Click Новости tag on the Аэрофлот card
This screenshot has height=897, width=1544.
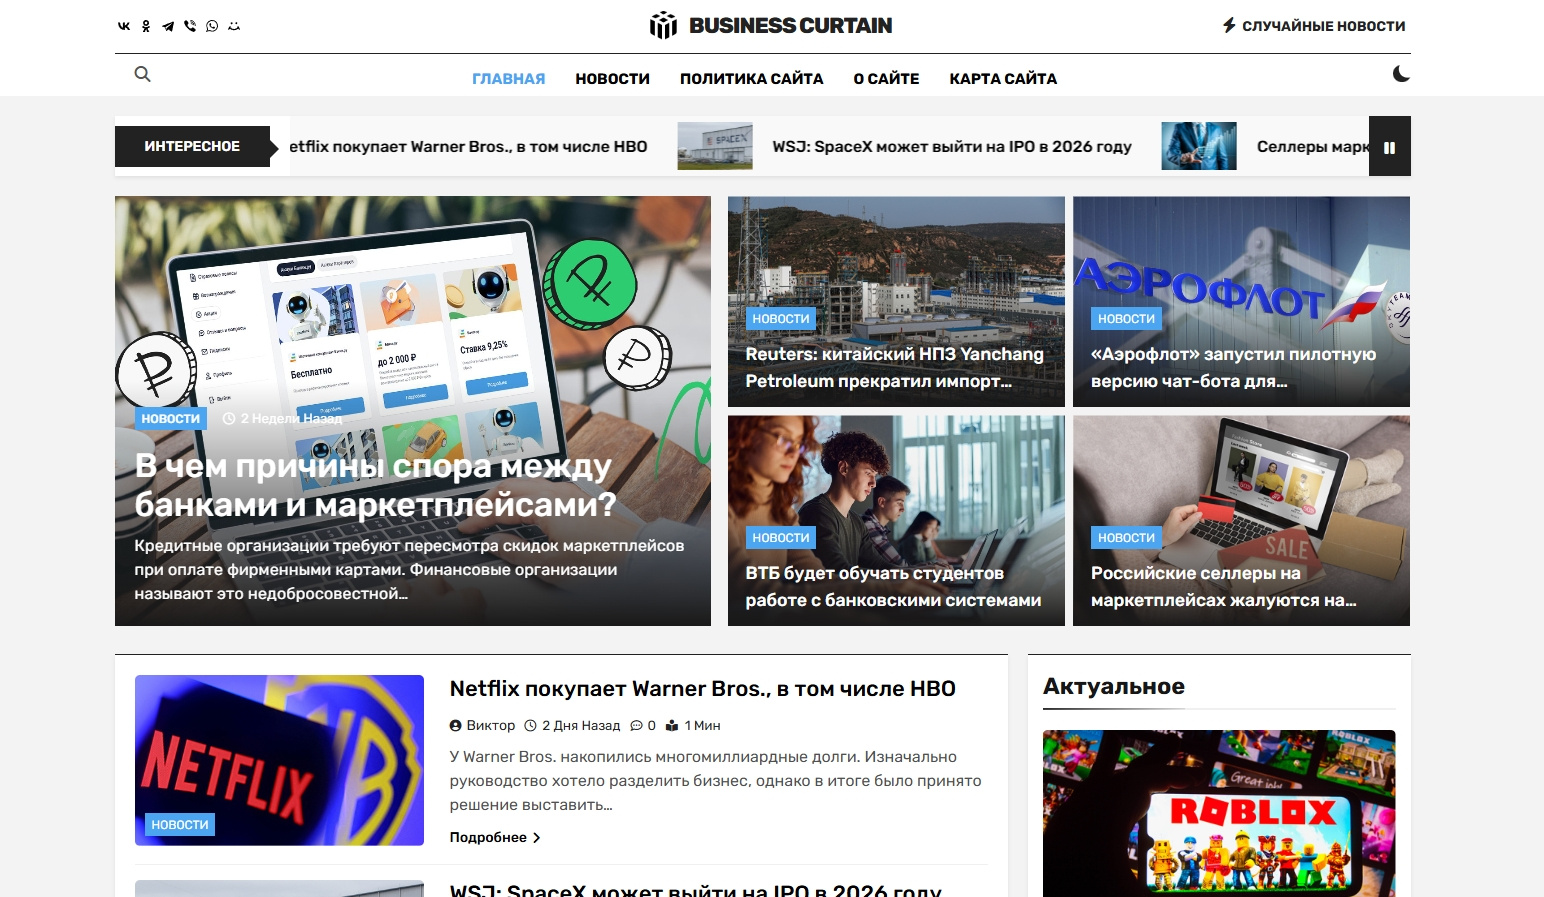pos(1126,319)
